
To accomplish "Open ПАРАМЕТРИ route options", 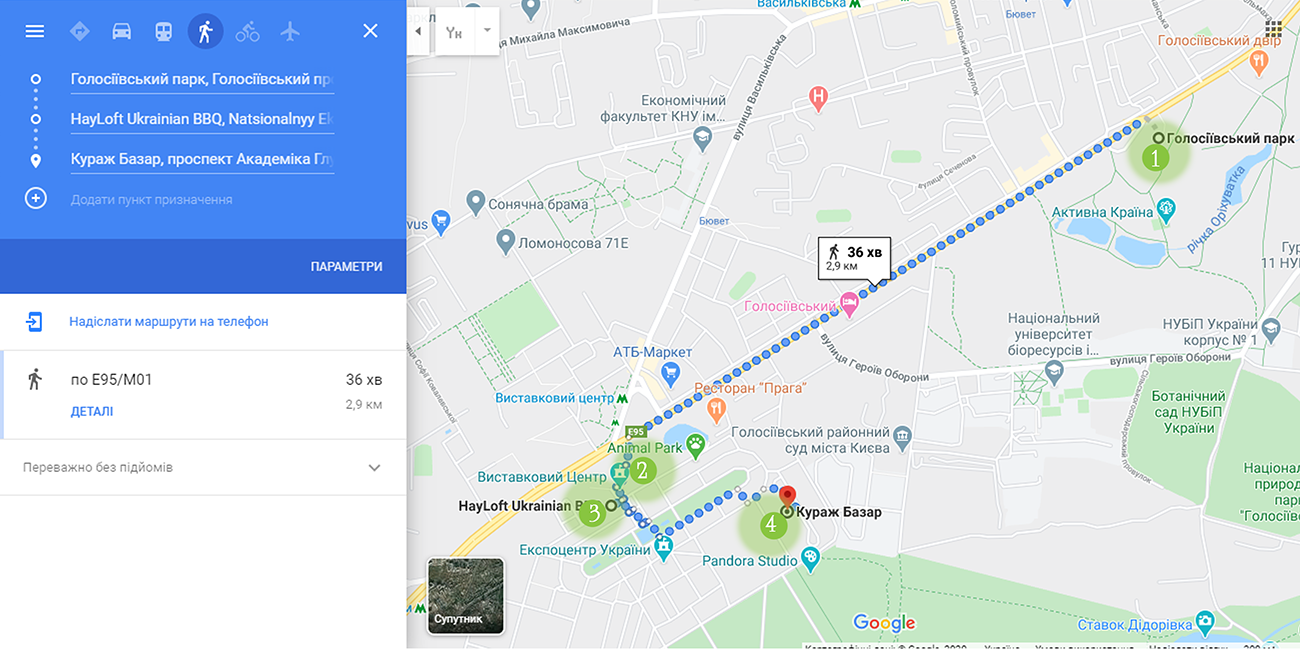I will [x=346, y=267].
